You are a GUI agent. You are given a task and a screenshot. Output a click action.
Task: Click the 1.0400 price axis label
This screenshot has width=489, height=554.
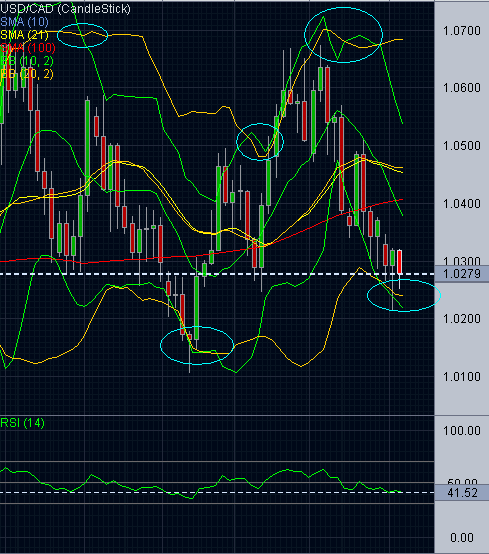pos(462,204)
